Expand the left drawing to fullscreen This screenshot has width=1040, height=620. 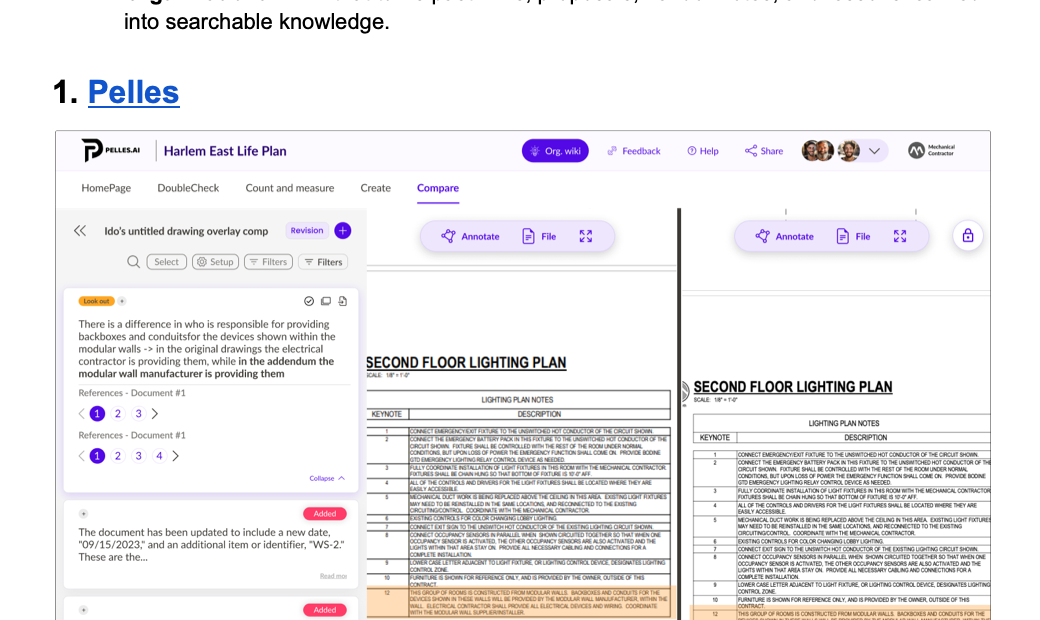pyautogui.click(x=586, y=237)
